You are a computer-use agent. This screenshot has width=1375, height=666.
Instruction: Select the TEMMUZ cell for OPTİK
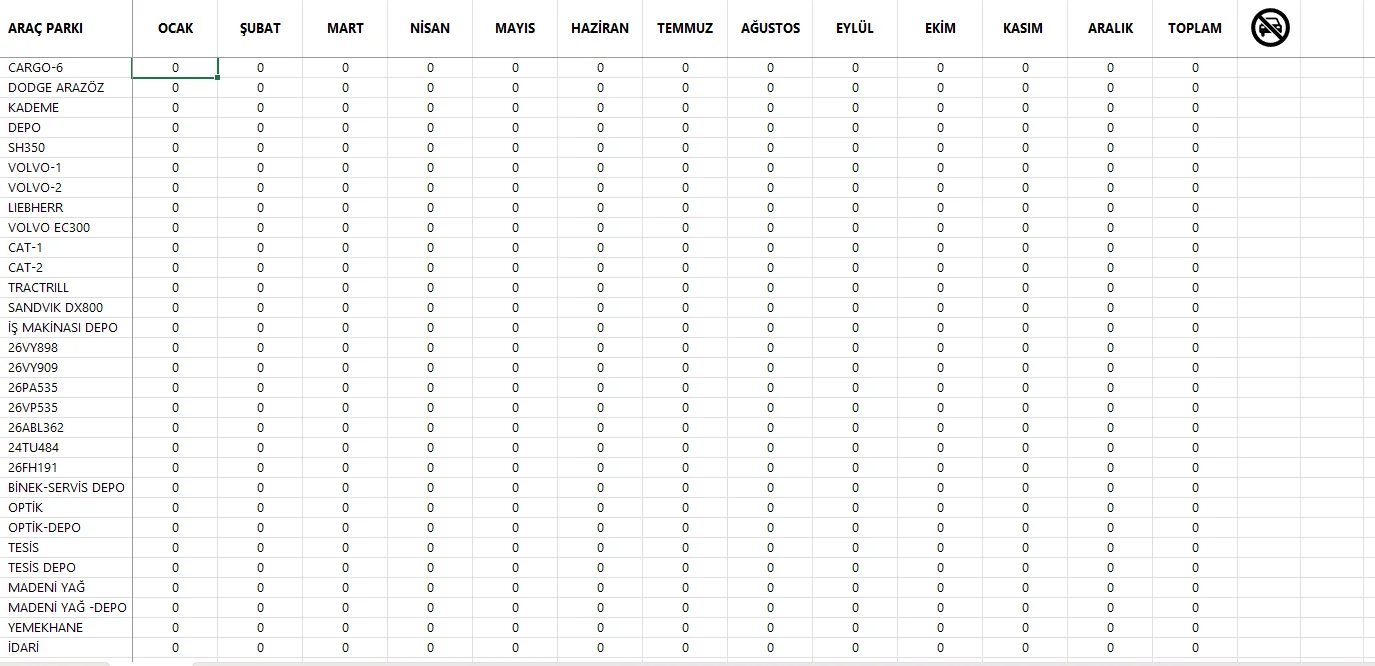click(x=686, y=508)
